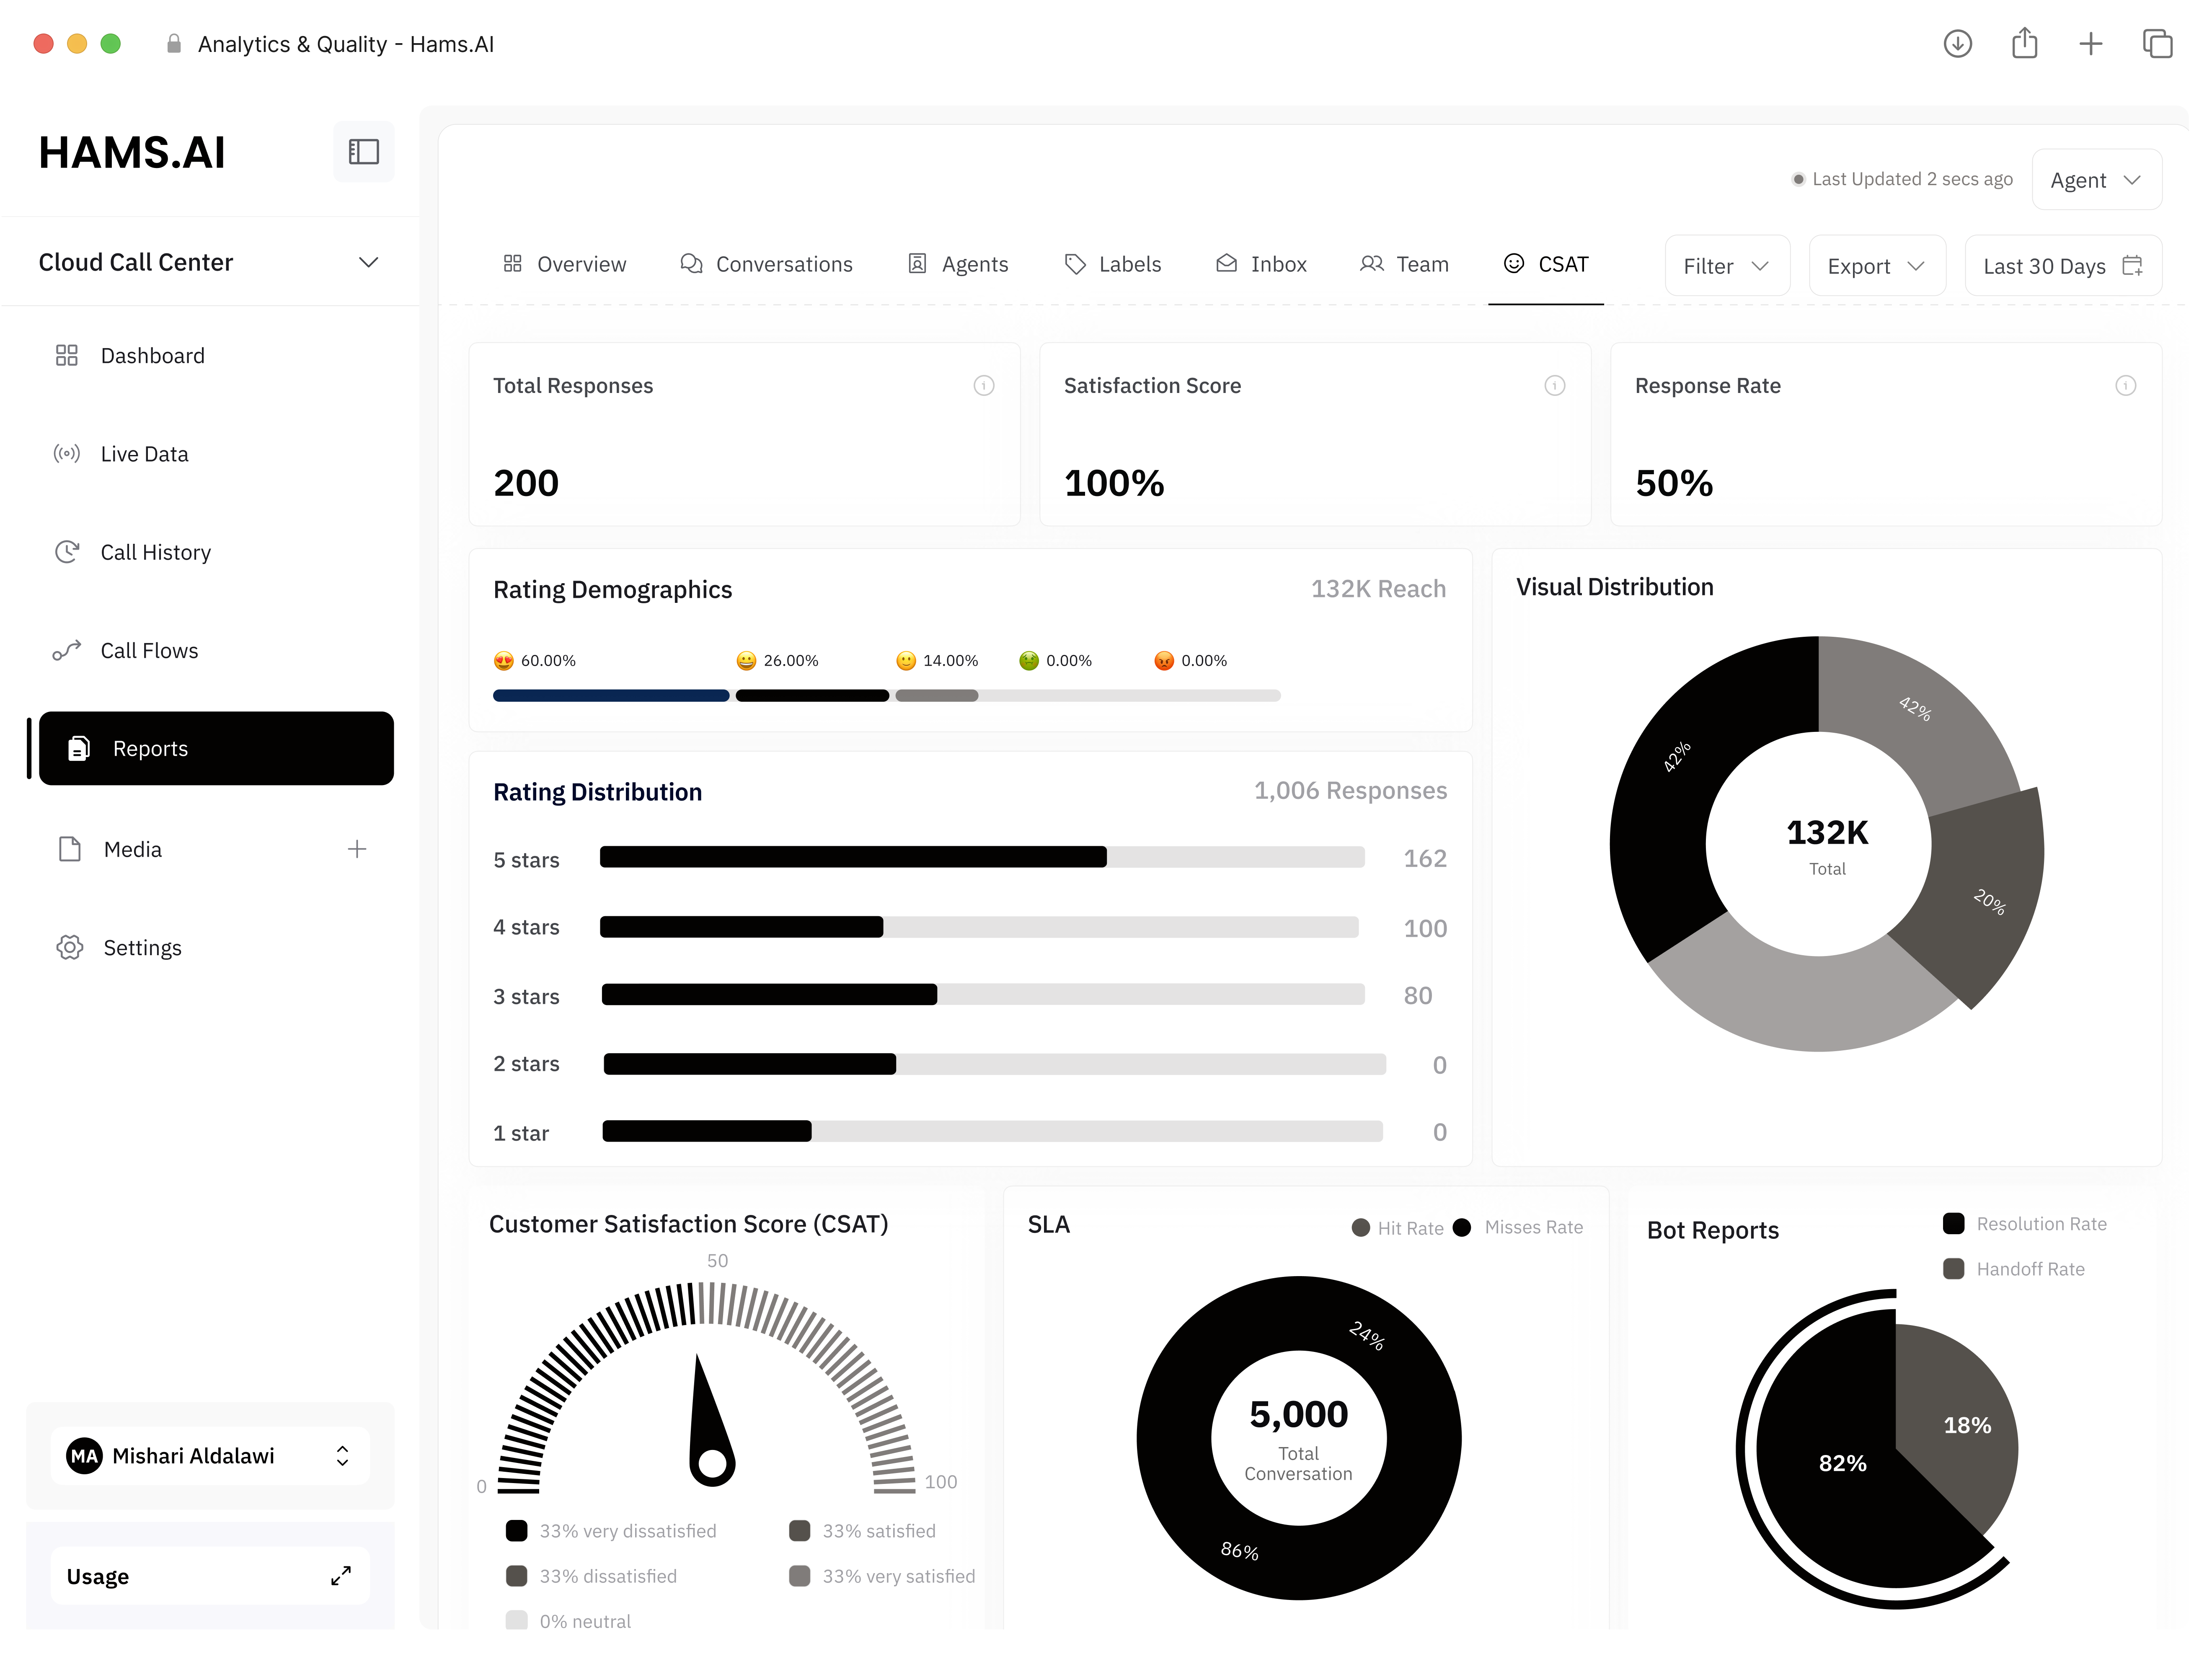2212x1654 pixels.
Task: Click the smiling emoji at 14.00%
Action: [906, 661]
